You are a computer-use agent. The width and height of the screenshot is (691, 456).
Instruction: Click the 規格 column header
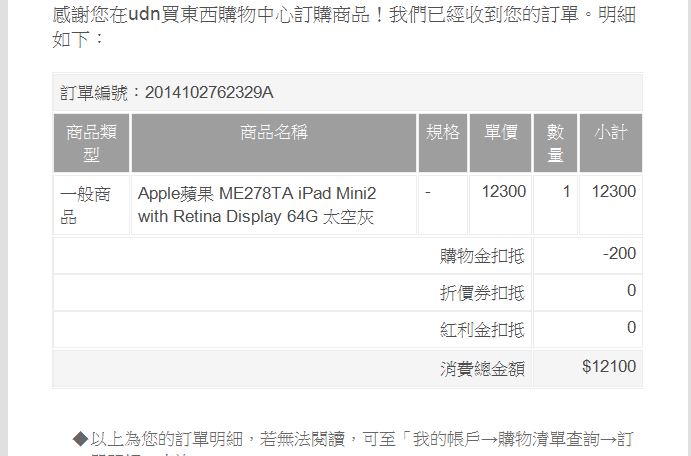coord(443,143)
